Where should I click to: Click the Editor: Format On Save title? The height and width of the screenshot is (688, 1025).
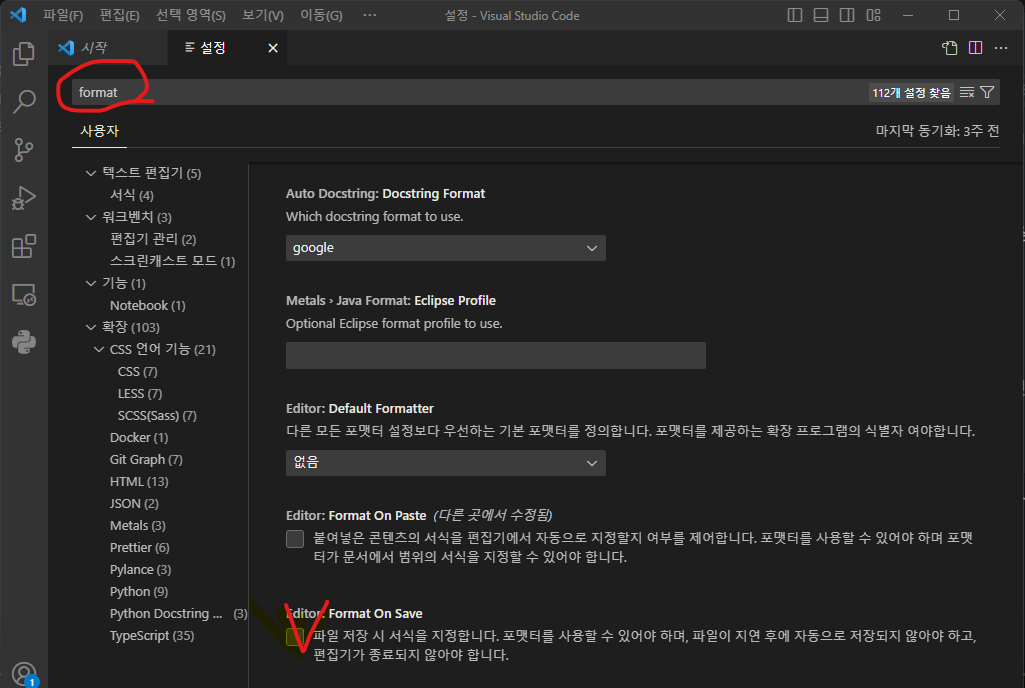coord(354,613)
